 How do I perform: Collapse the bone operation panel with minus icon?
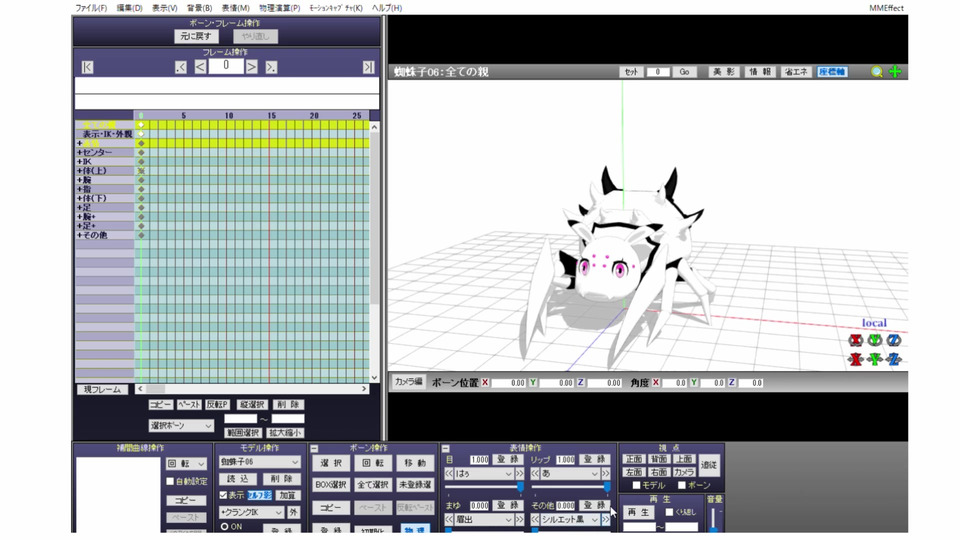pos(314,449)
